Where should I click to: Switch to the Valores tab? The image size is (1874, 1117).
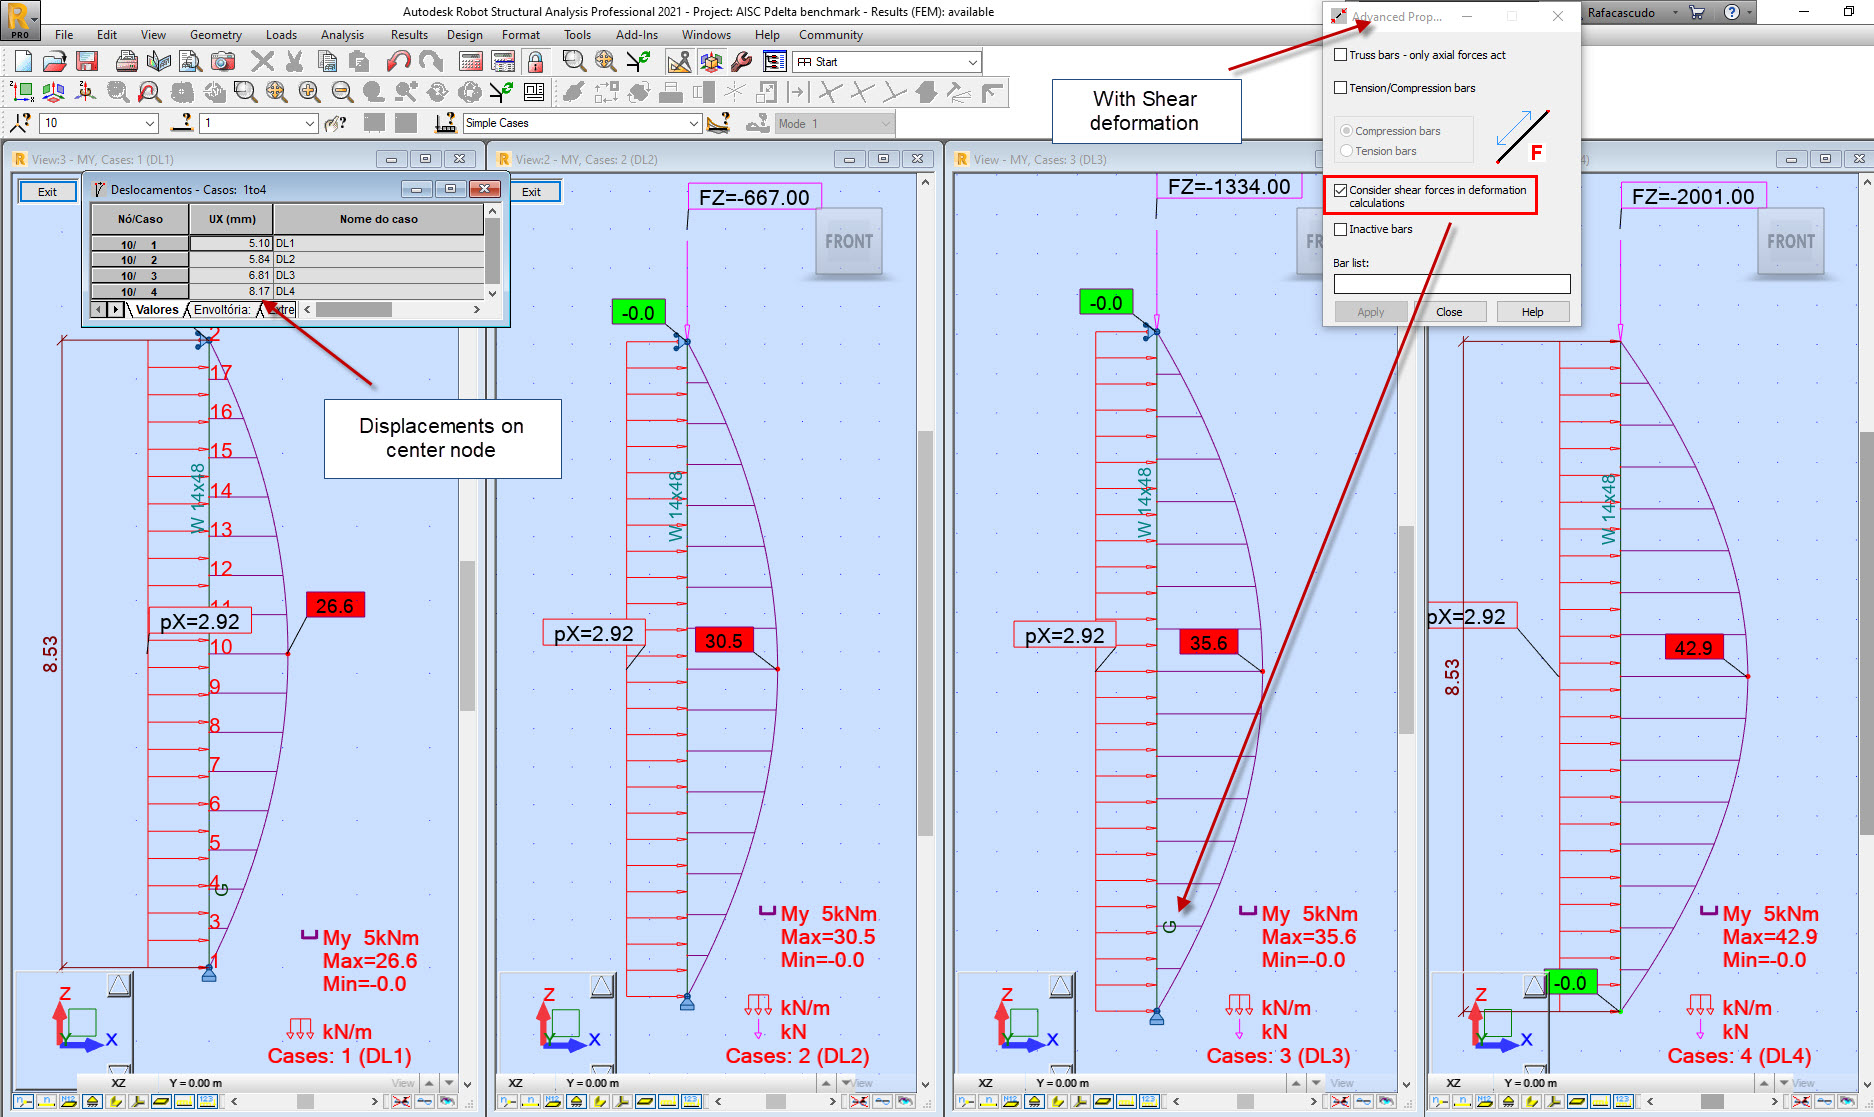point(157,310)
